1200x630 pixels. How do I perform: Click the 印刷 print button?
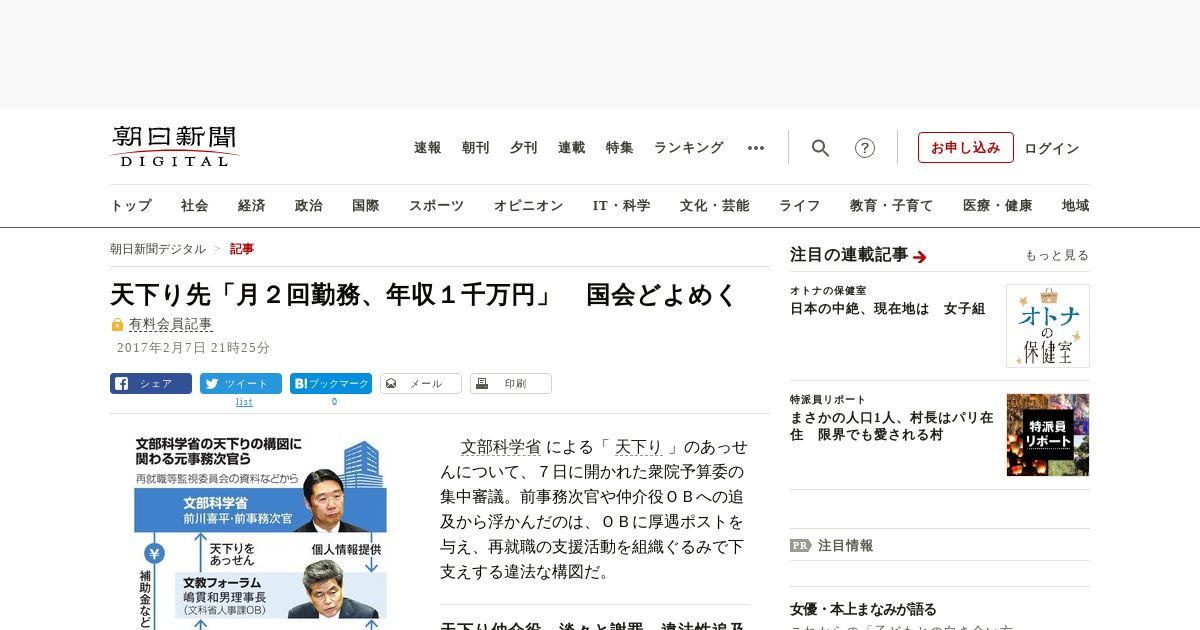coord(511,383)
